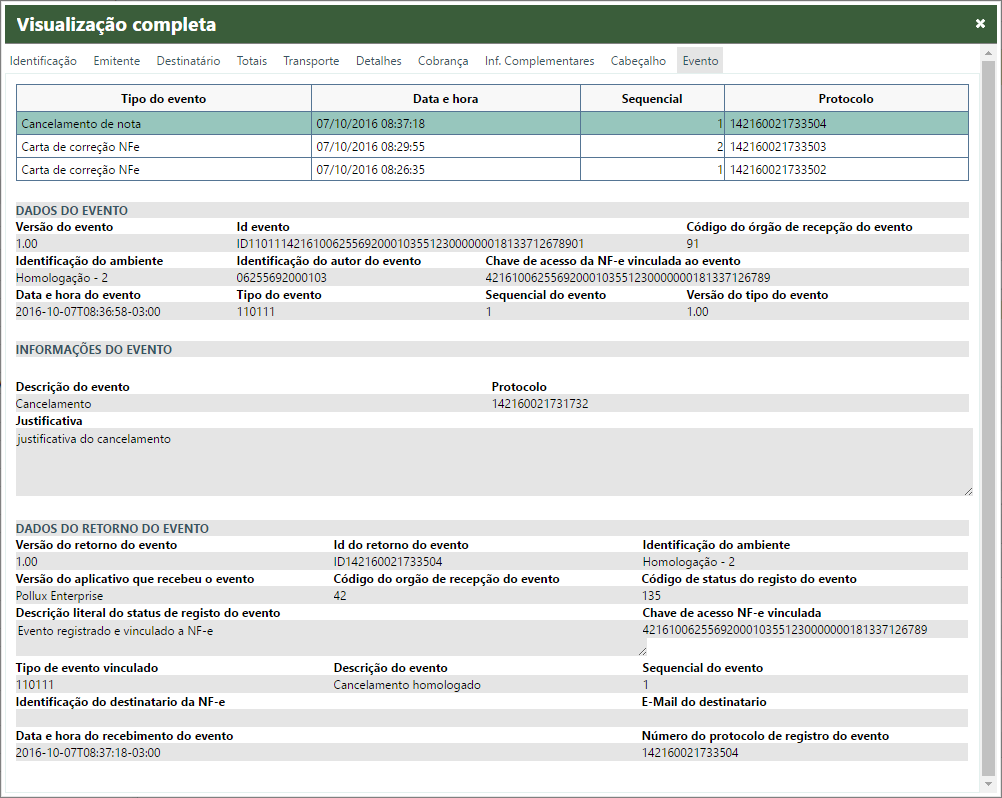The image size is (1002, 798).
Task: Close the Visualização completa dialog
Action: (980, 24)
